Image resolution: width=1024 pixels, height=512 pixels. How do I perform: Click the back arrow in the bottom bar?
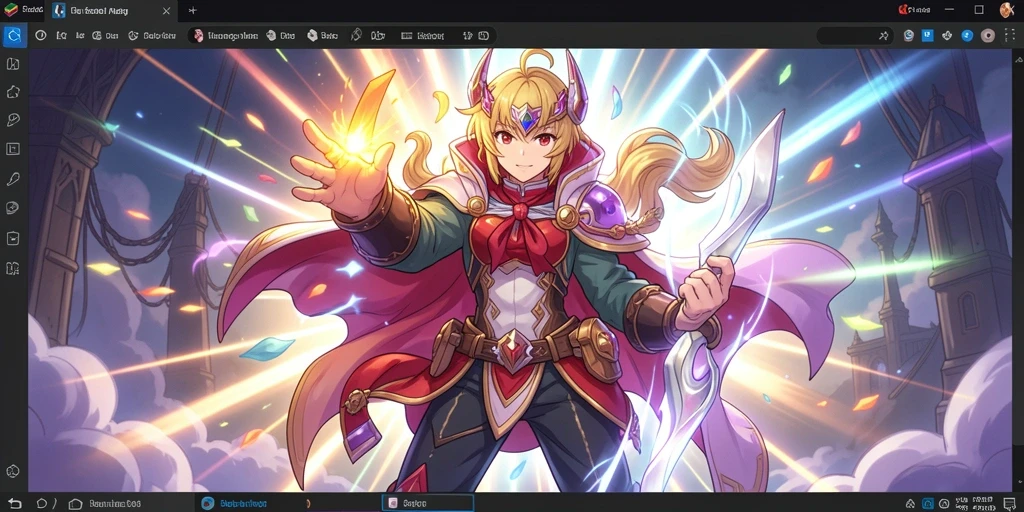click(x=14, y=503)
